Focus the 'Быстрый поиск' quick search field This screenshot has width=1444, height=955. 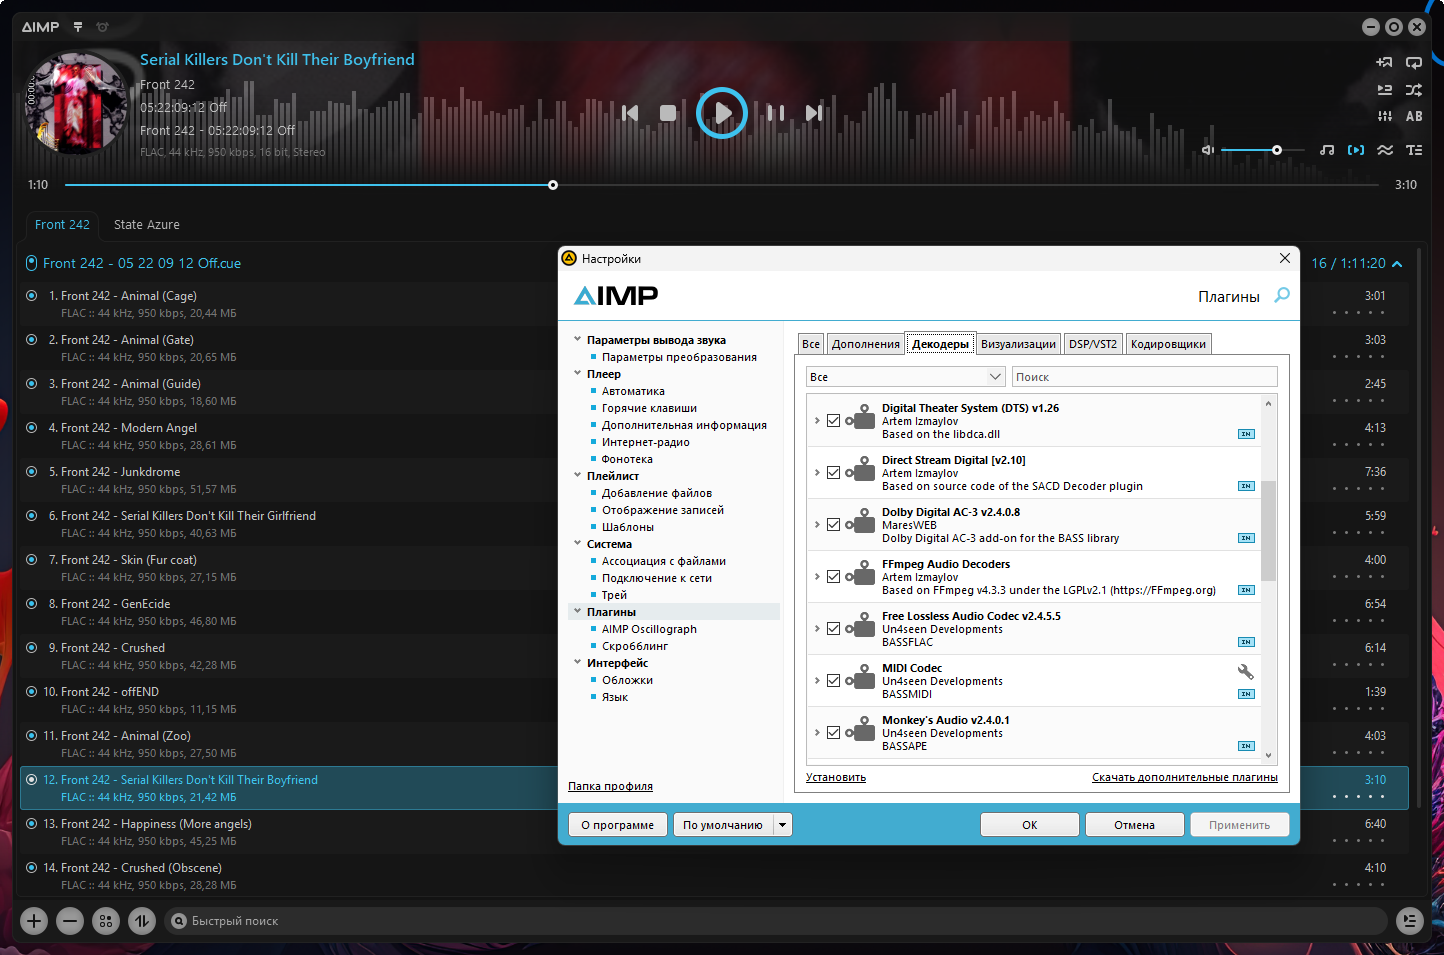coord(775,921)
